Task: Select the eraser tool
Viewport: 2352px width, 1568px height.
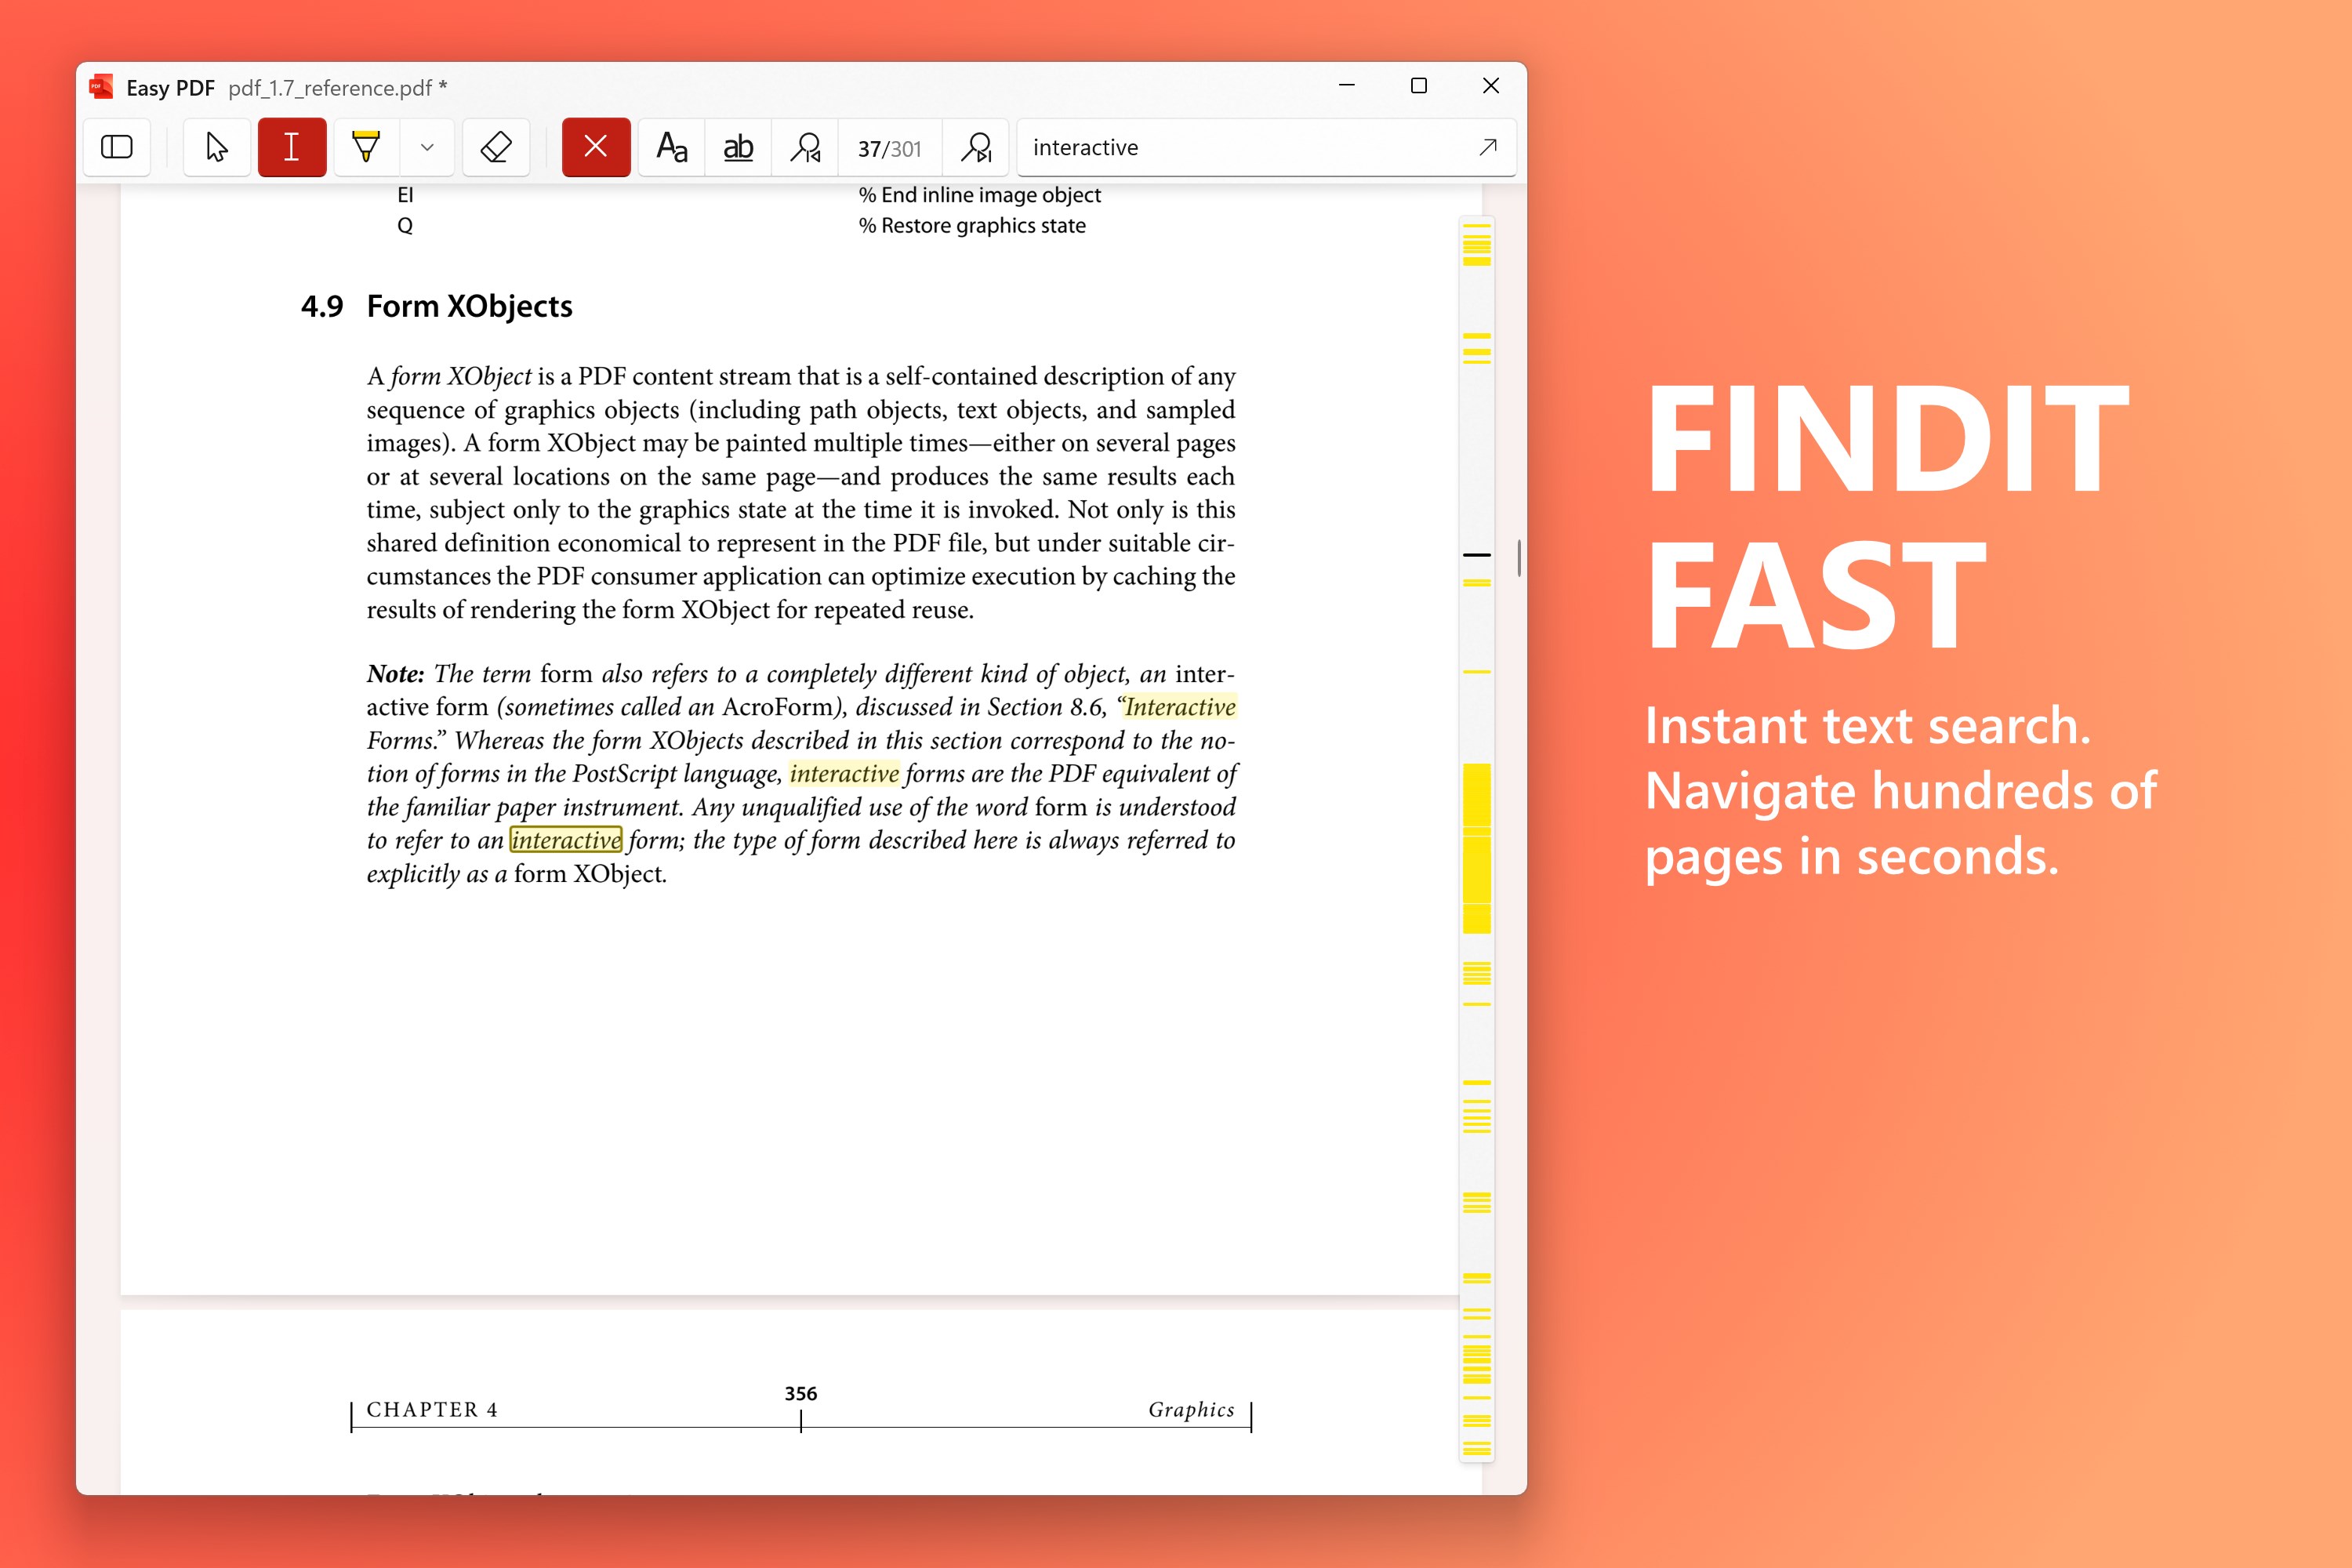Action: pyautogui.click(x=496, y=147)
